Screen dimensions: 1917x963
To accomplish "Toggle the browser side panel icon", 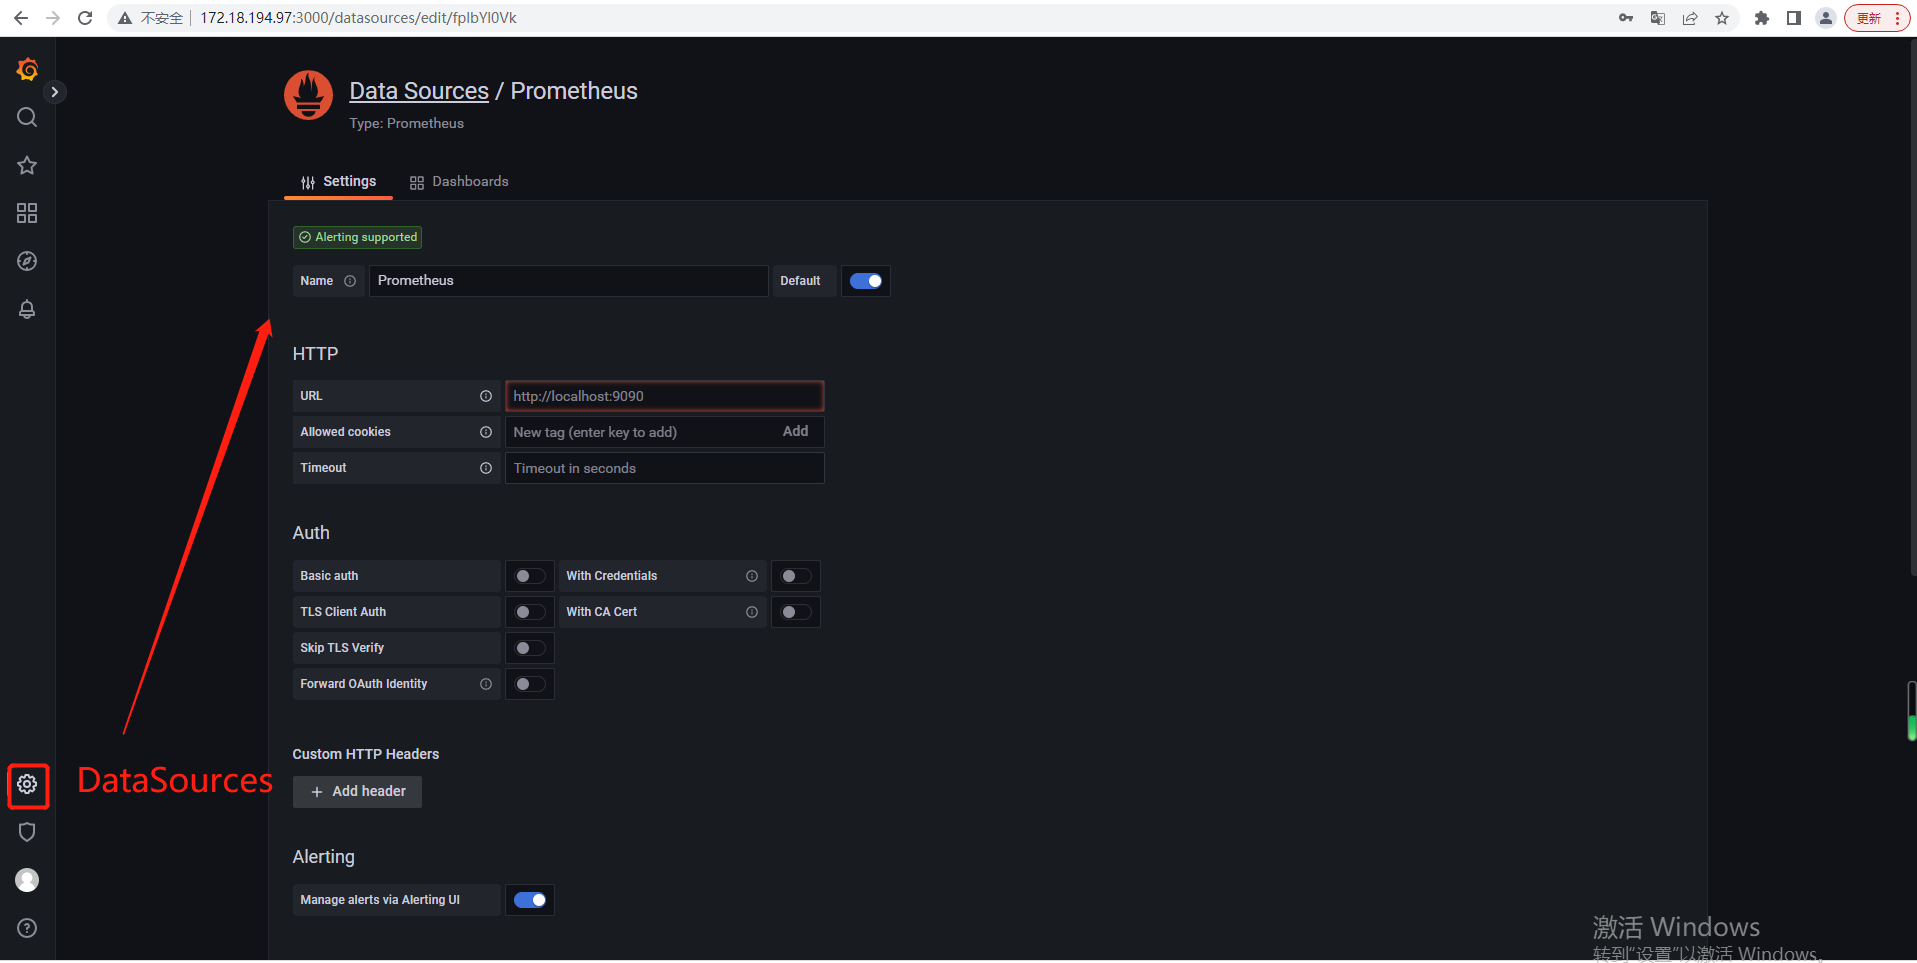I will [x=1794, y=18].
